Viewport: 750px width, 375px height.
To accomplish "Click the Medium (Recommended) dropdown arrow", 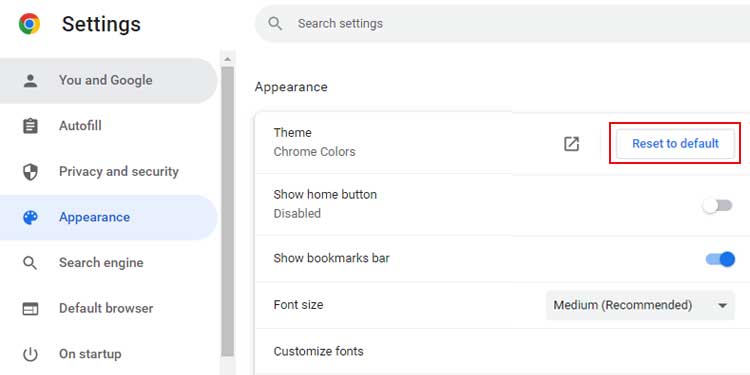I will tap(723, 306).
